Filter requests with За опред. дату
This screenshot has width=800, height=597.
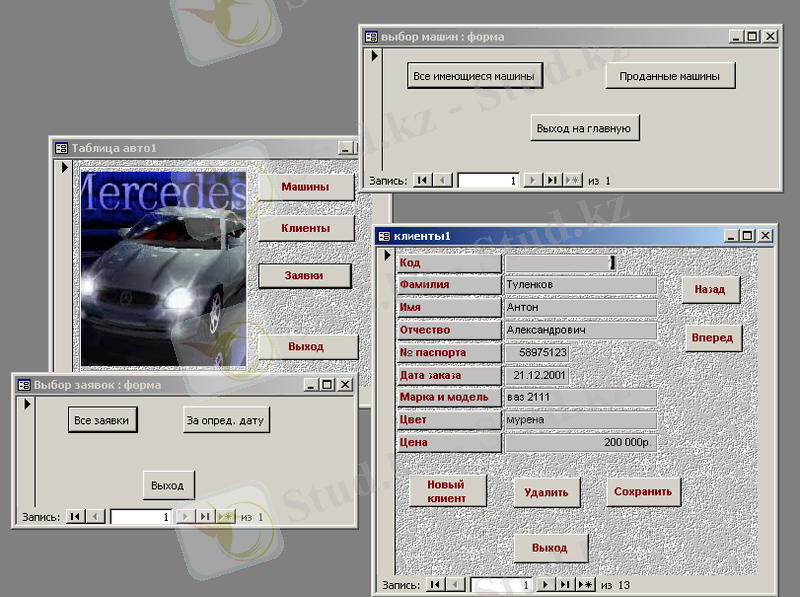coord(226,420)
